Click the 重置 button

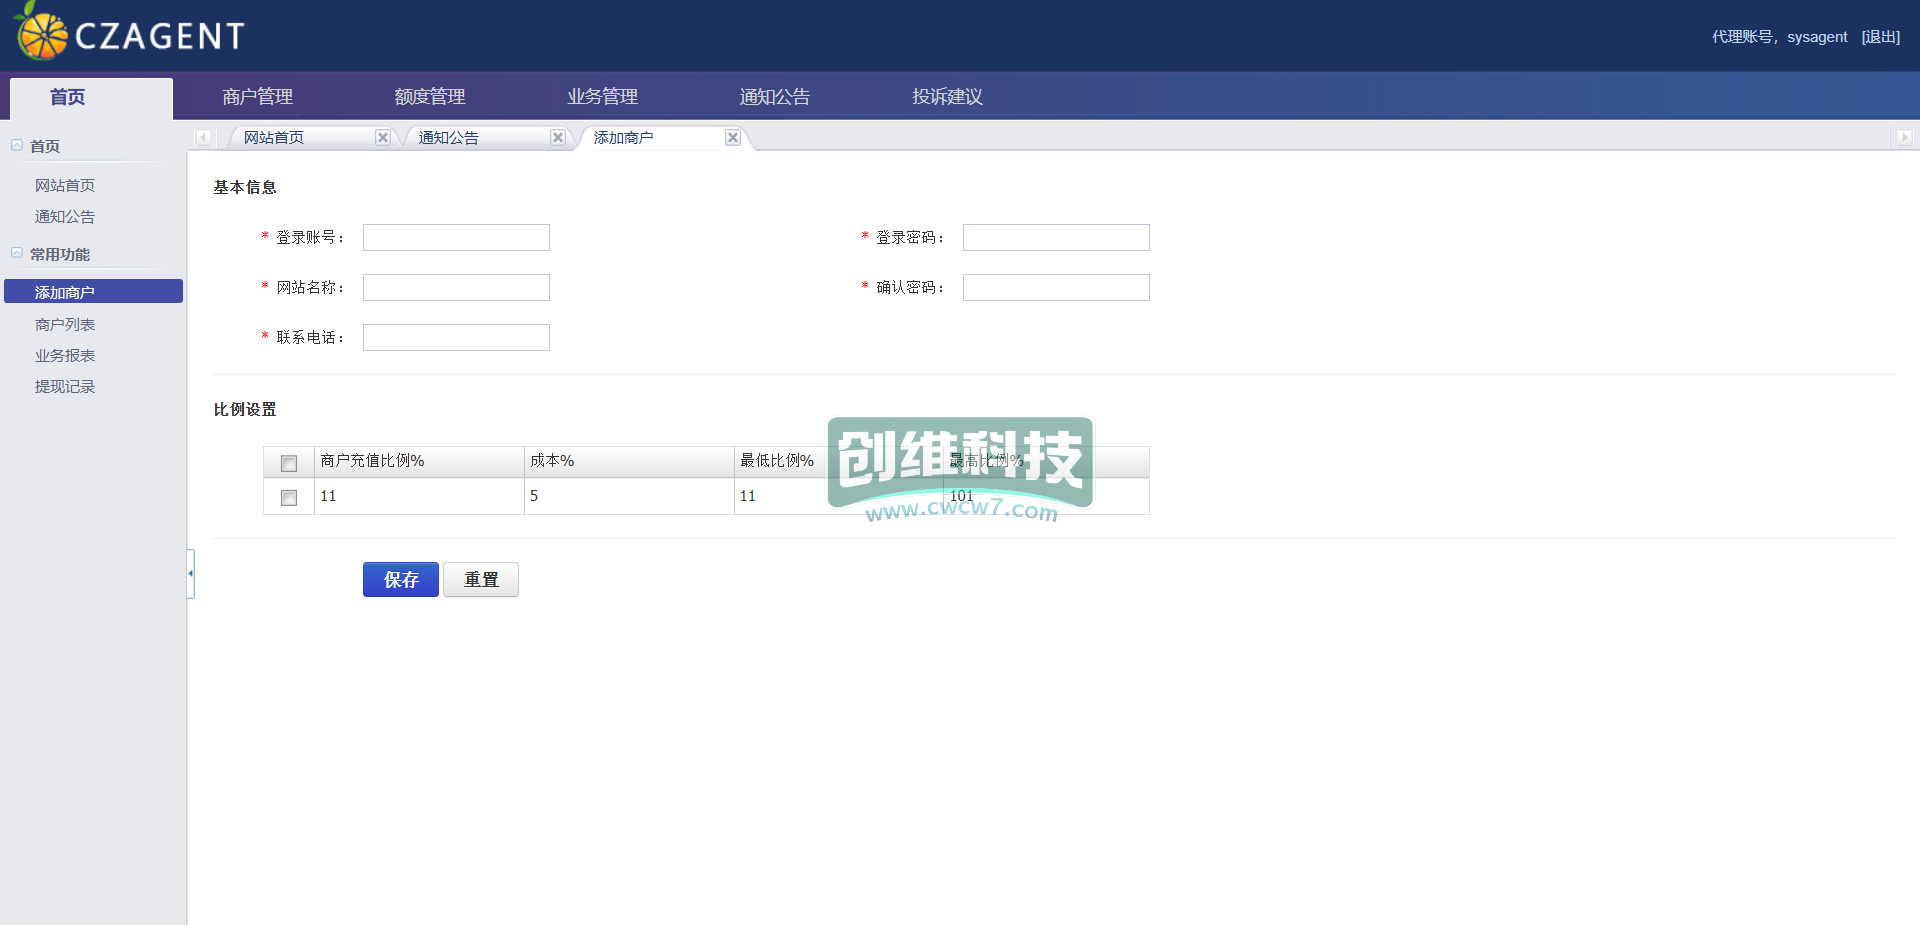(x=481, y=579)
